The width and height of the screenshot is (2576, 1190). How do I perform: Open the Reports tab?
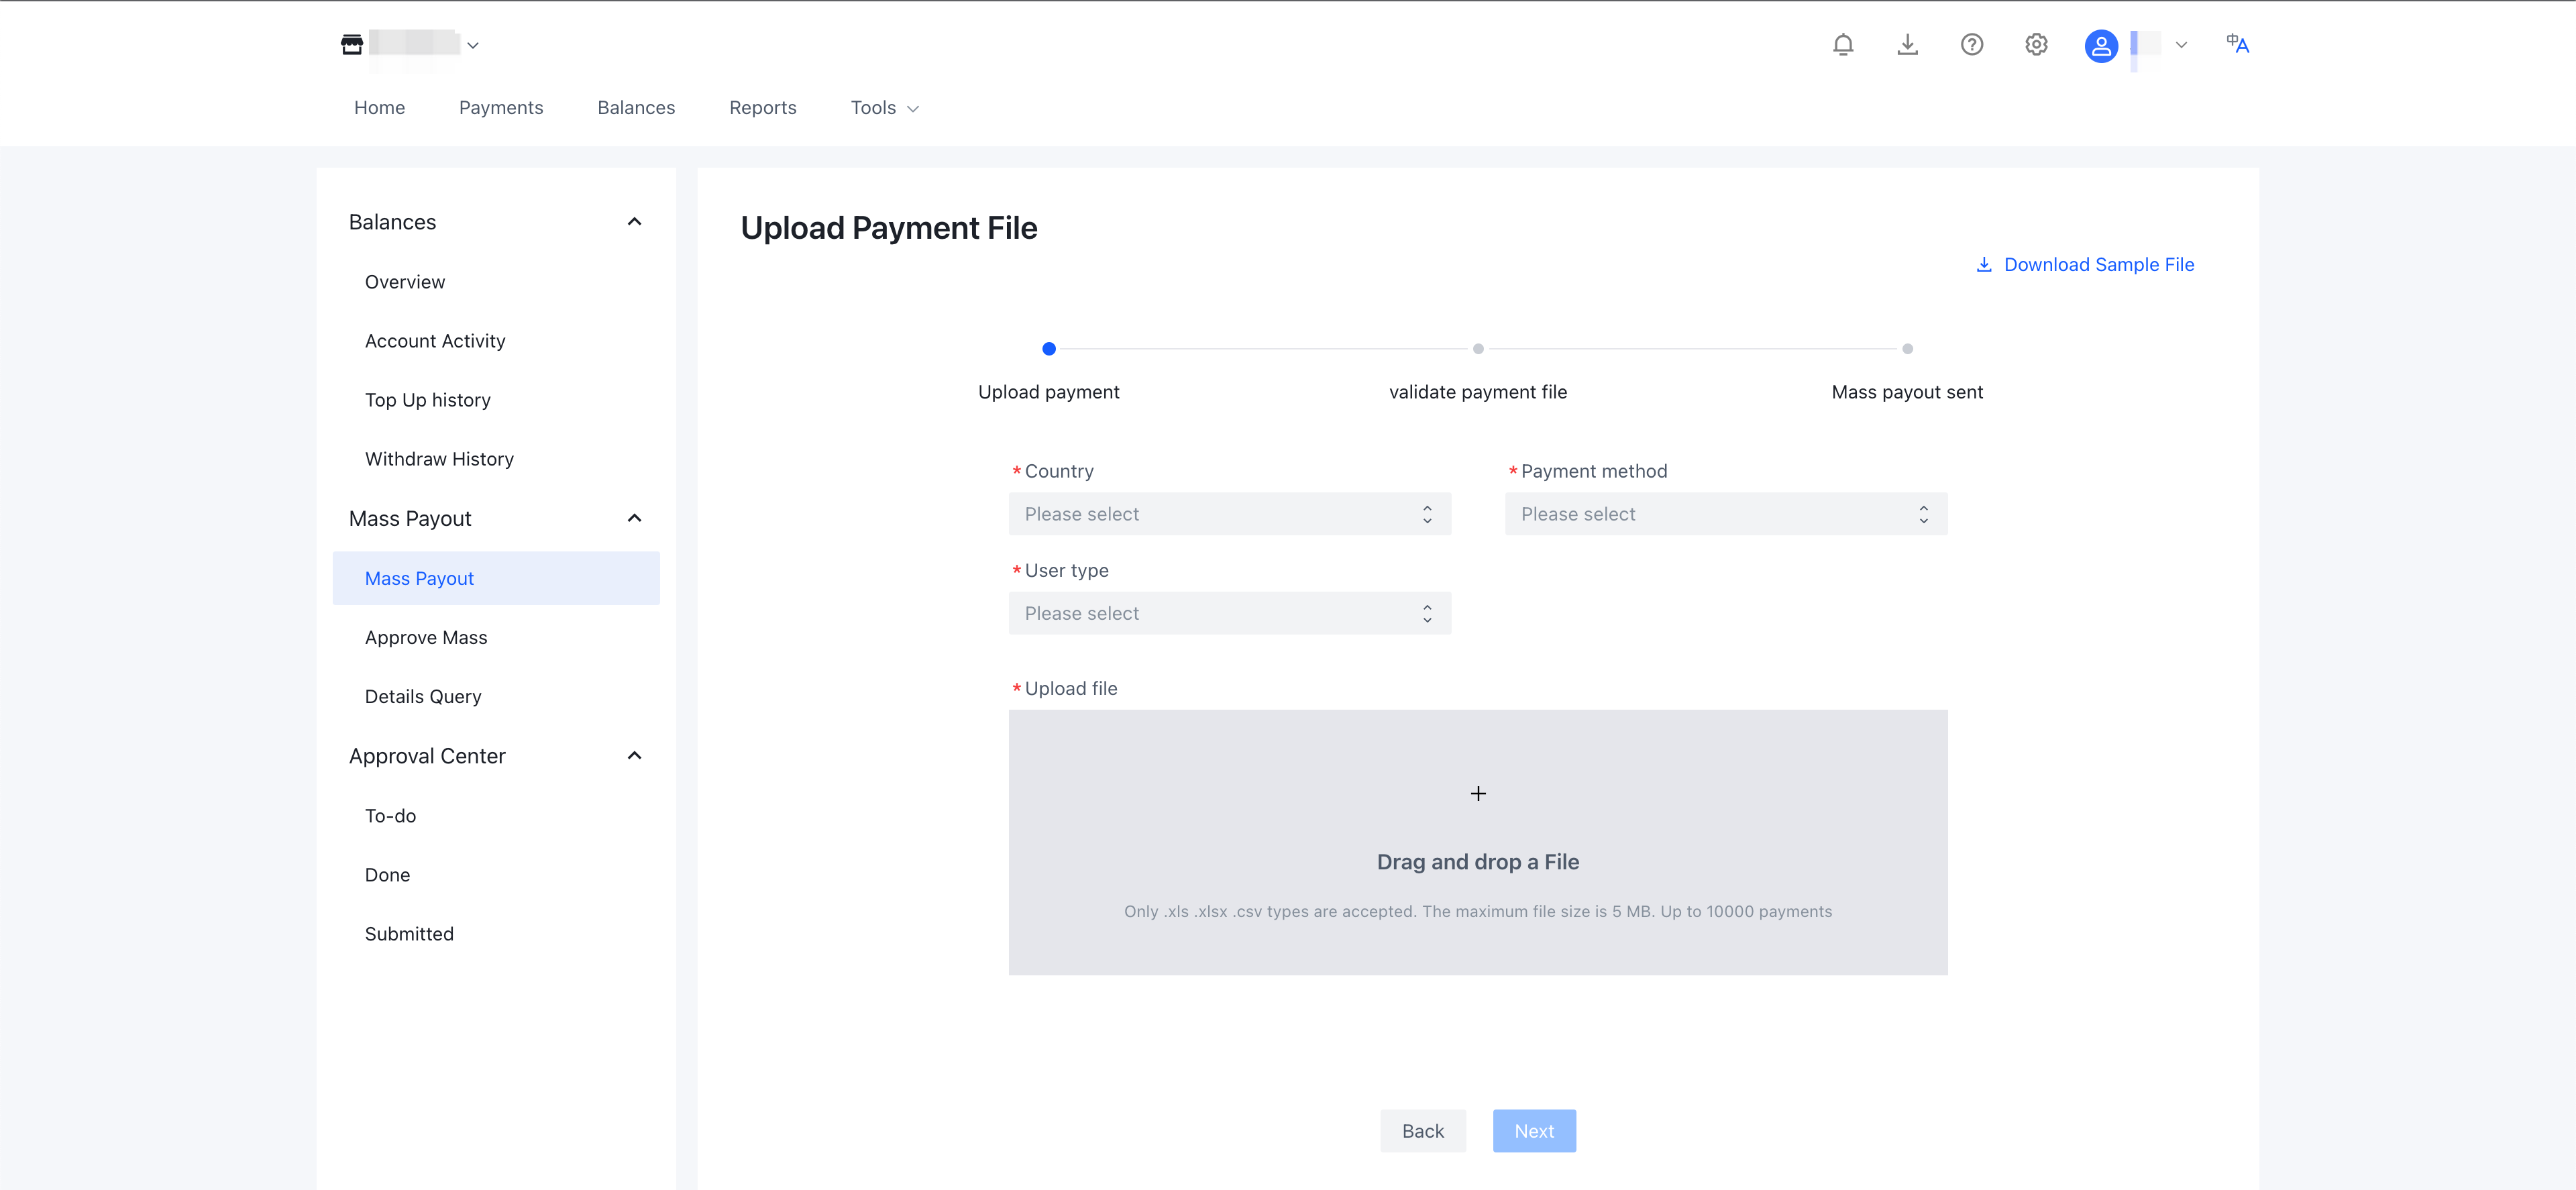pos(762,108)
